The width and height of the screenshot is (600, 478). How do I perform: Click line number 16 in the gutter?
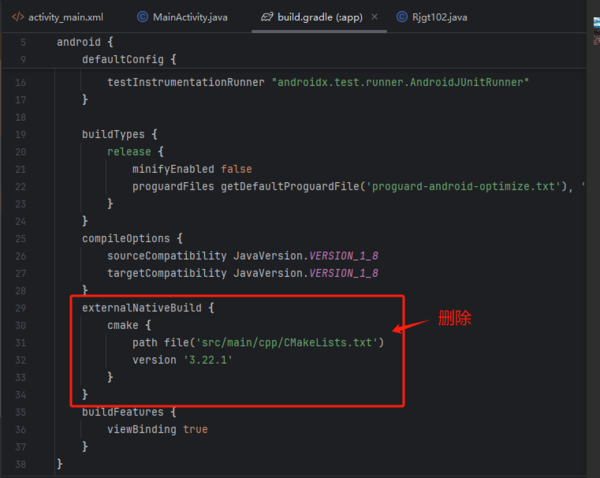pos(21,82)
